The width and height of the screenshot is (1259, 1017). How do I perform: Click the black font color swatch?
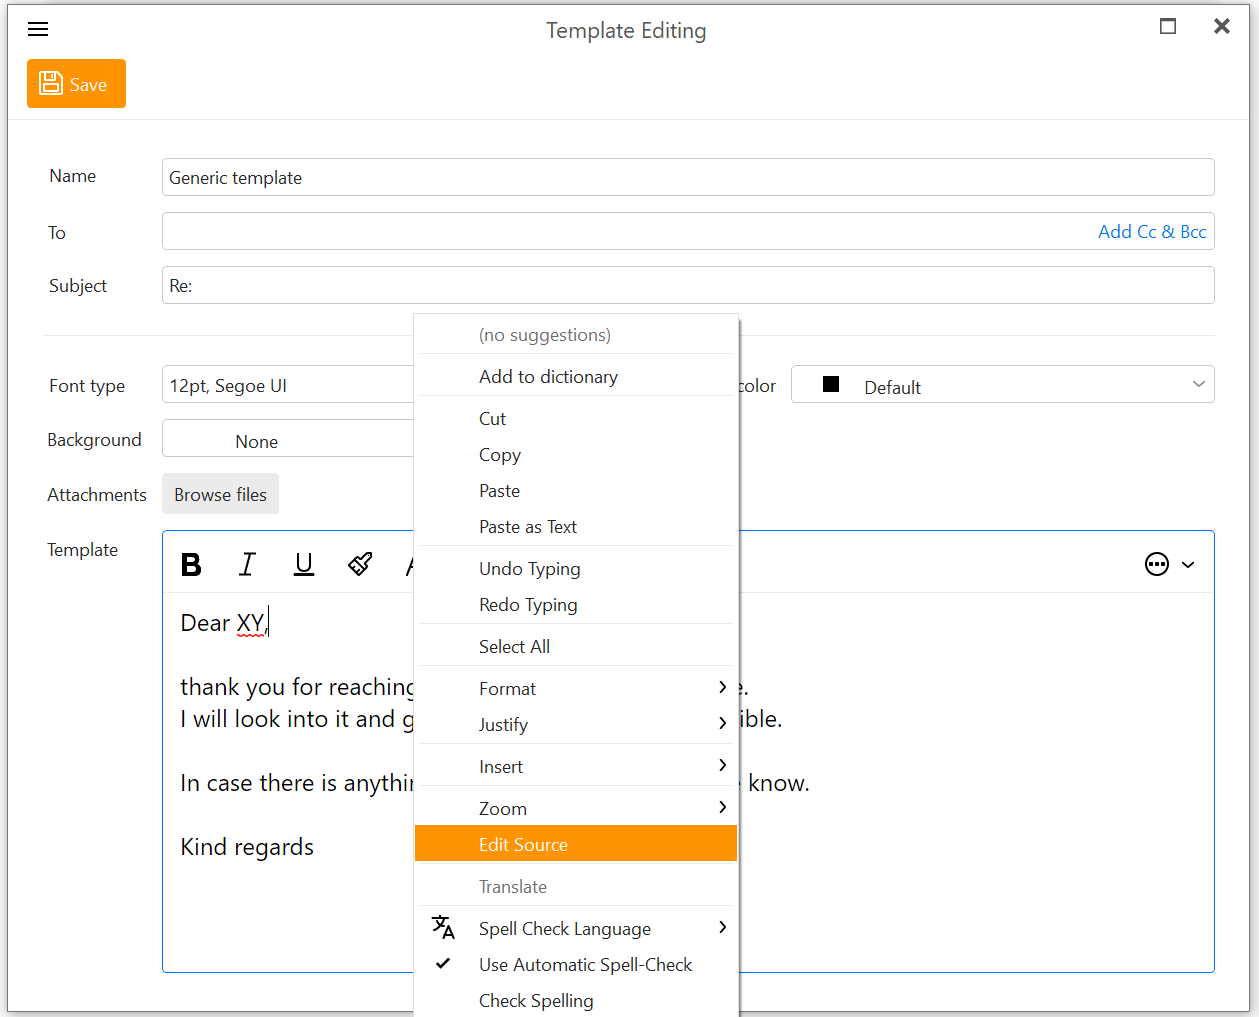831,385
